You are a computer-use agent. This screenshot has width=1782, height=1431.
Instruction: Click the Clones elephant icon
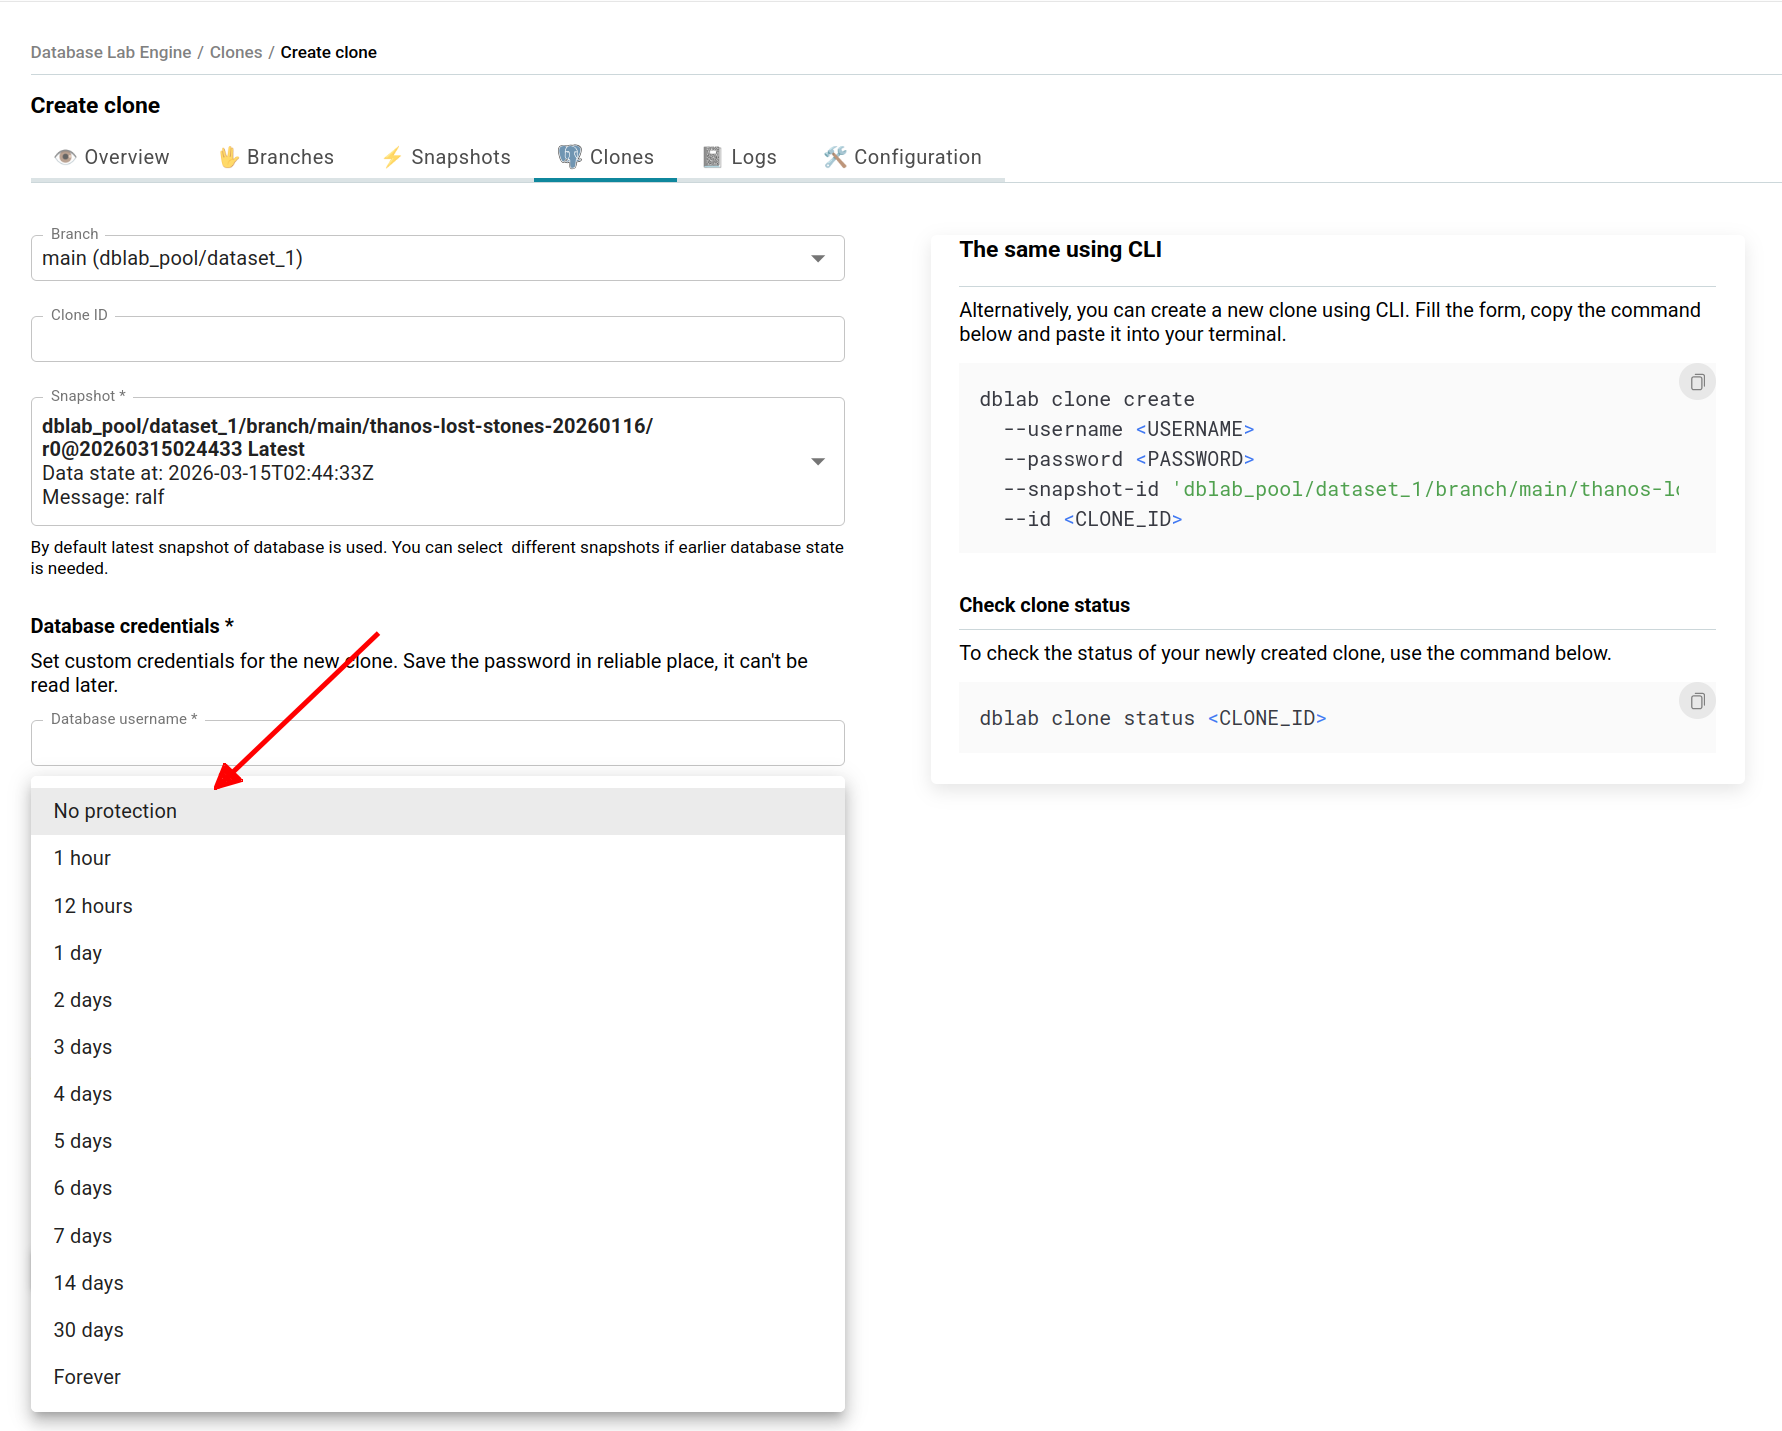tap(570, 156)
